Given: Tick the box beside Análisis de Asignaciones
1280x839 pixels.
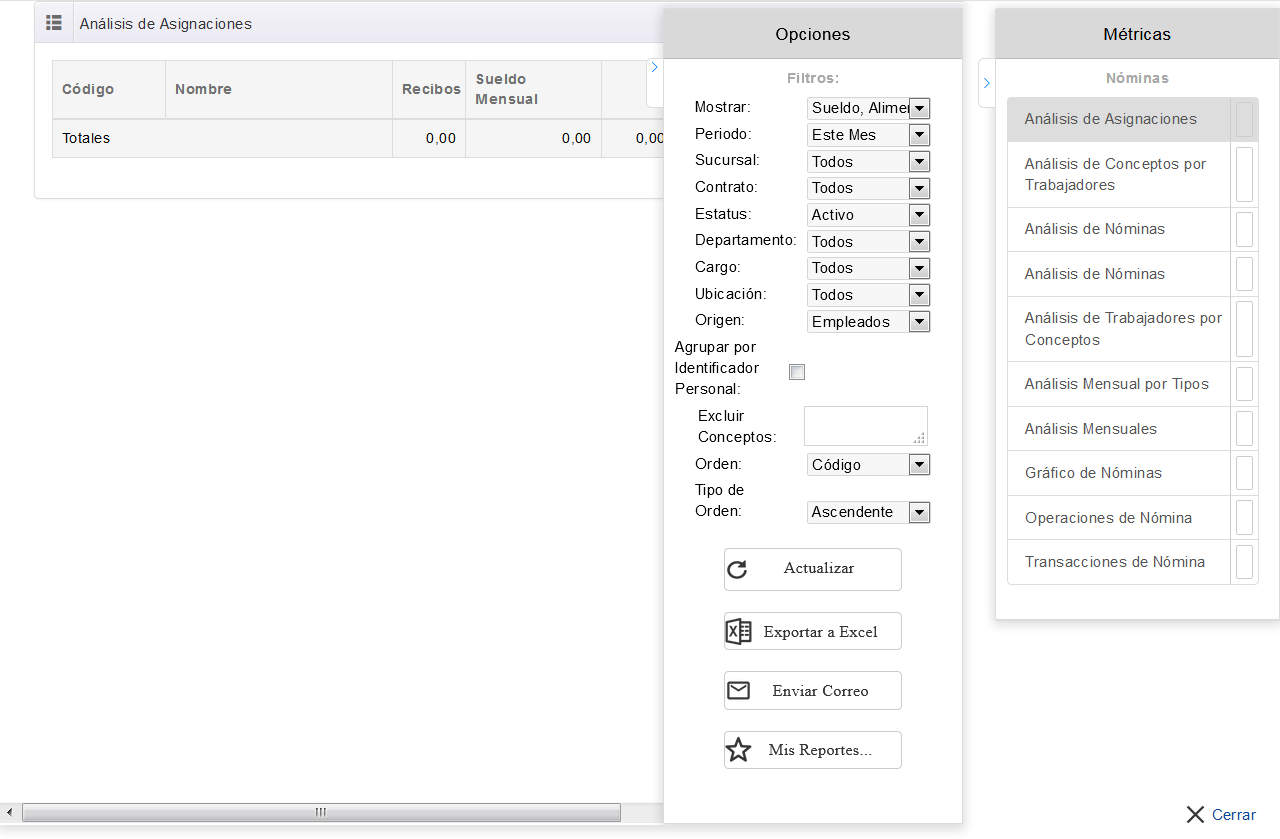Looking at the screenshot, I should pyautogui.click(x=1244, y=119).
